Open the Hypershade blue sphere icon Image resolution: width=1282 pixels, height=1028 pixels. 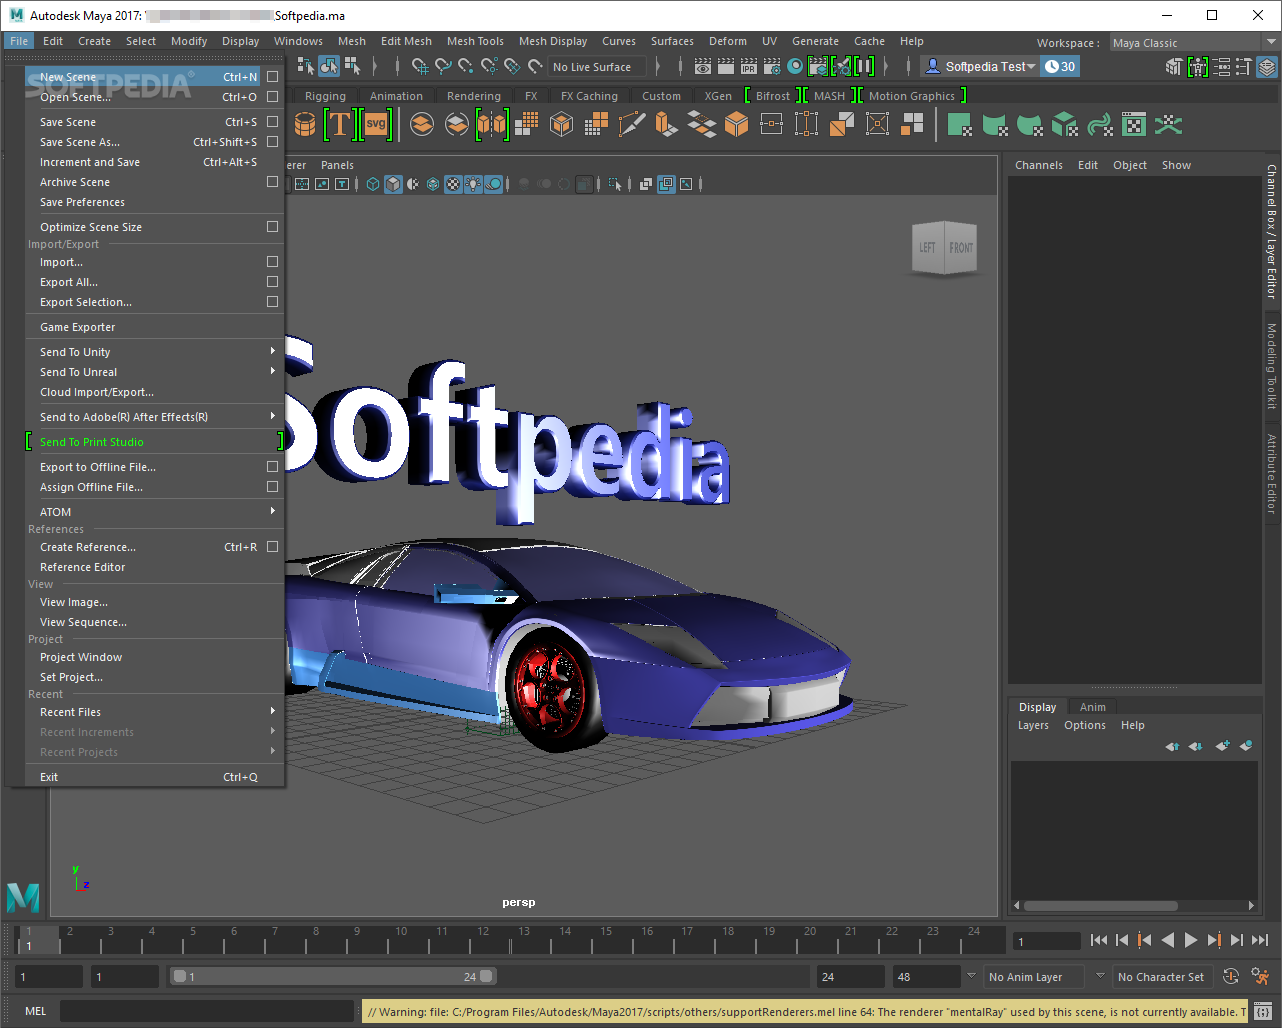click(795, 66)
